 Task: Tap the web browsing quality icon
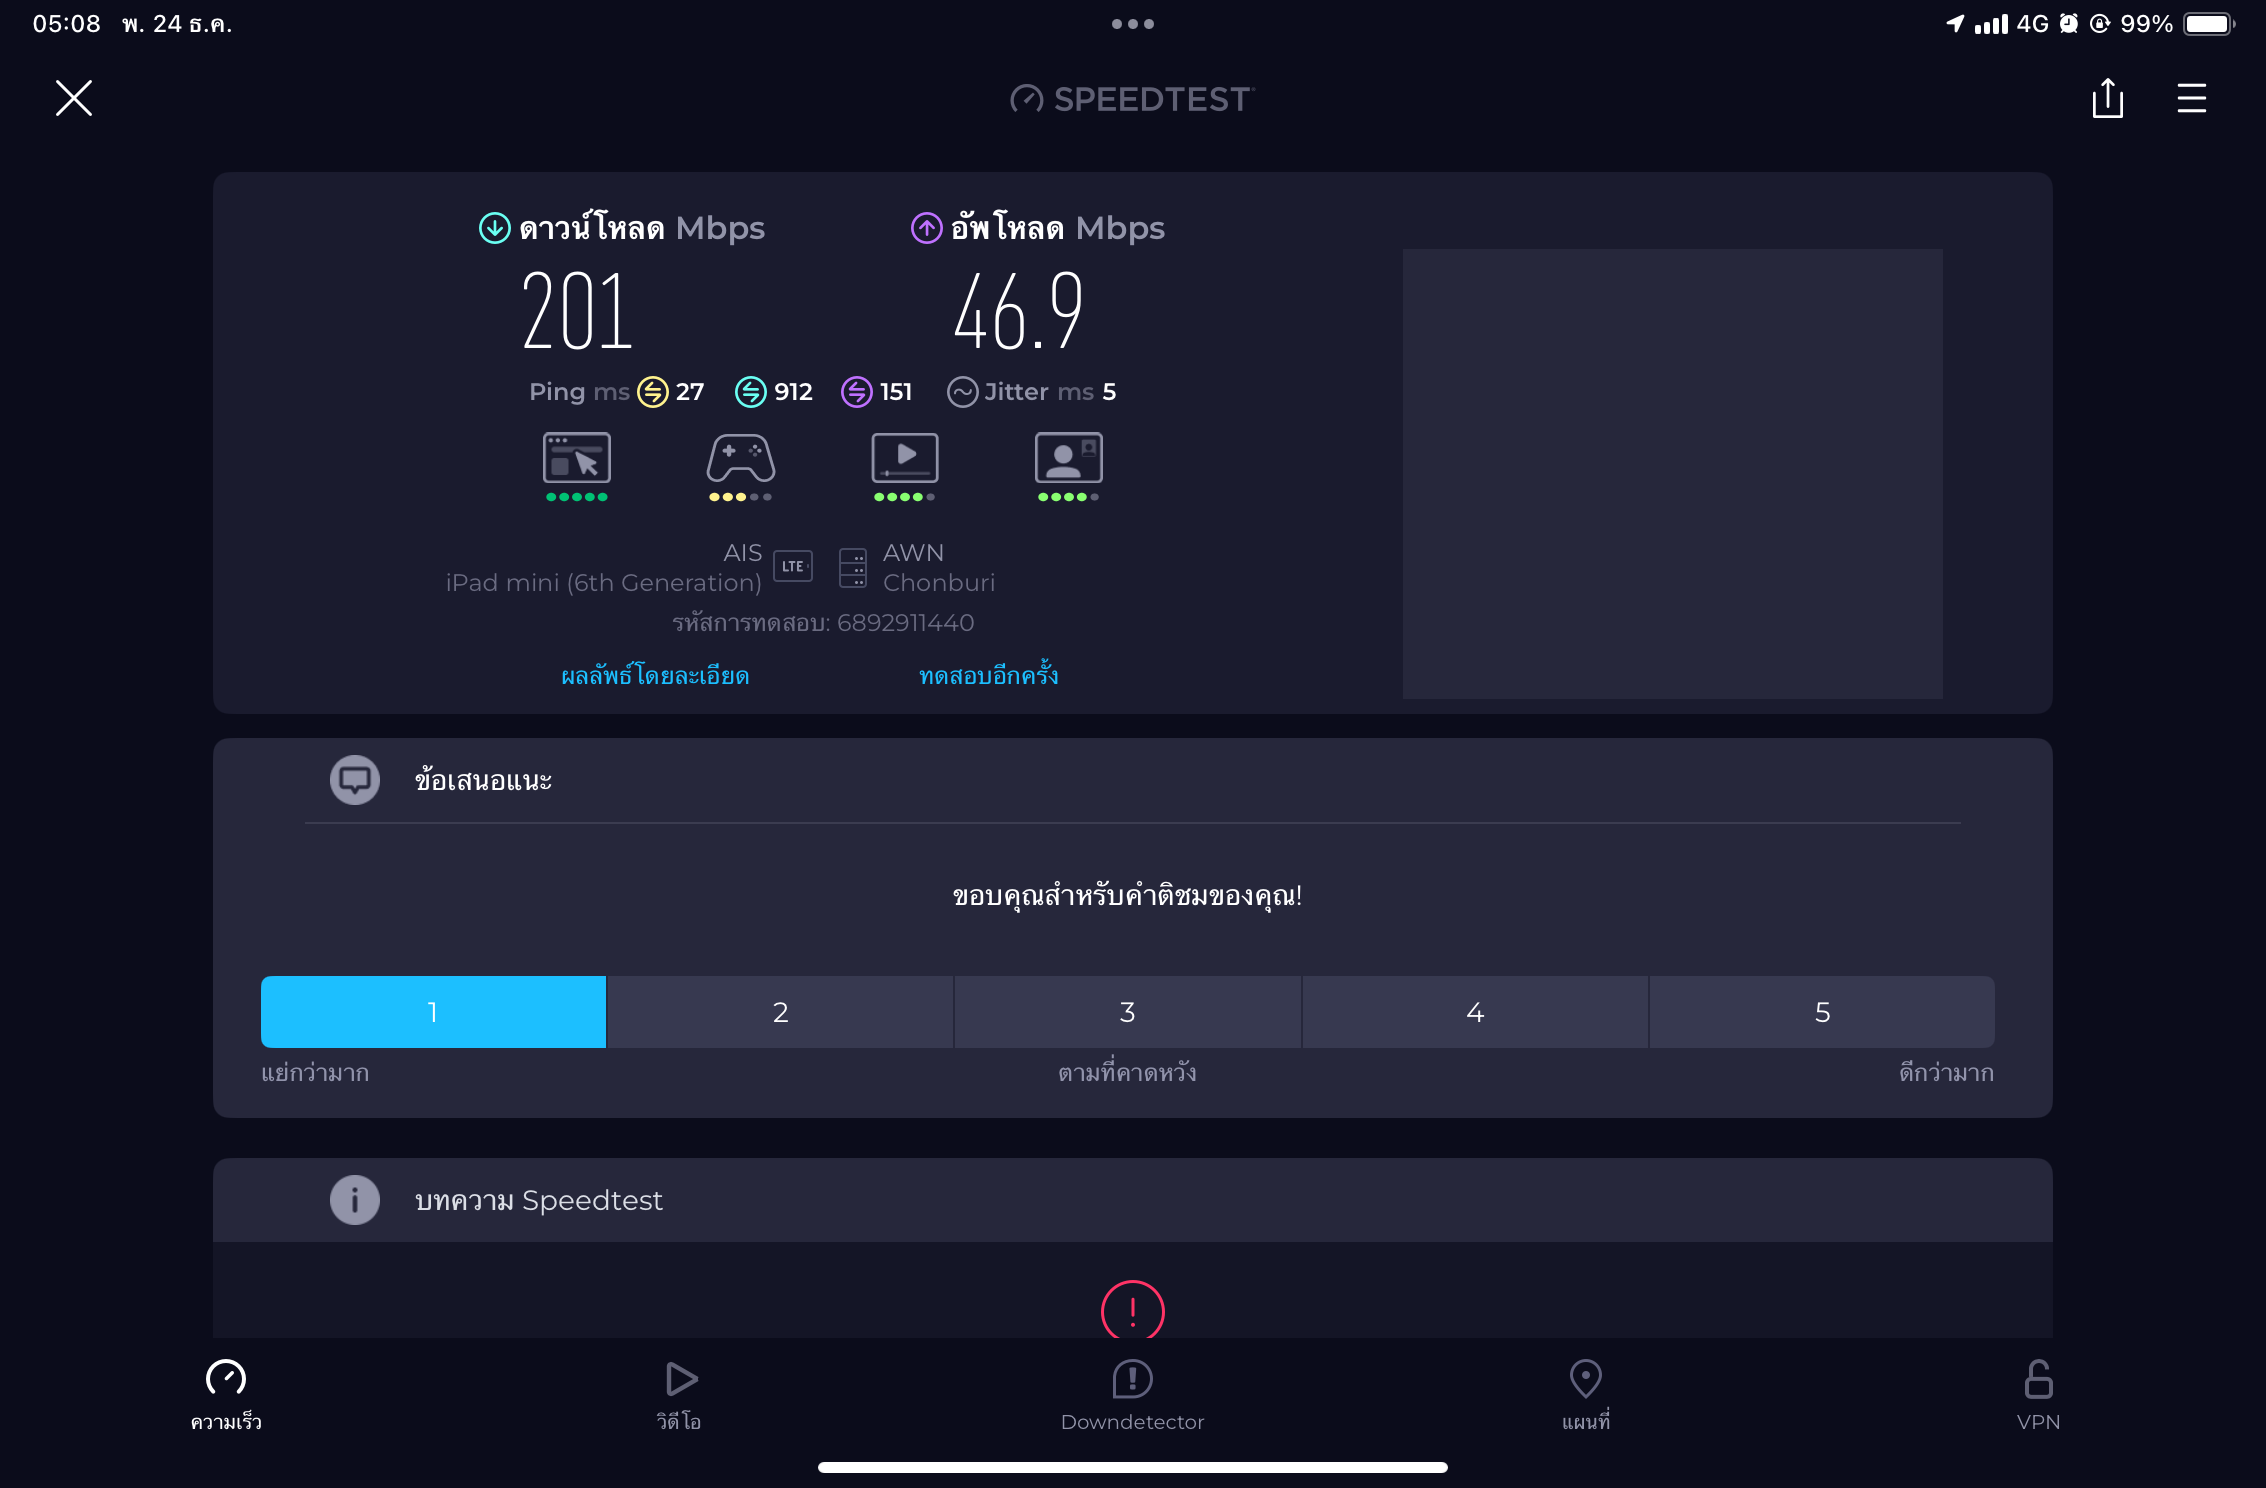pos(576,459)
